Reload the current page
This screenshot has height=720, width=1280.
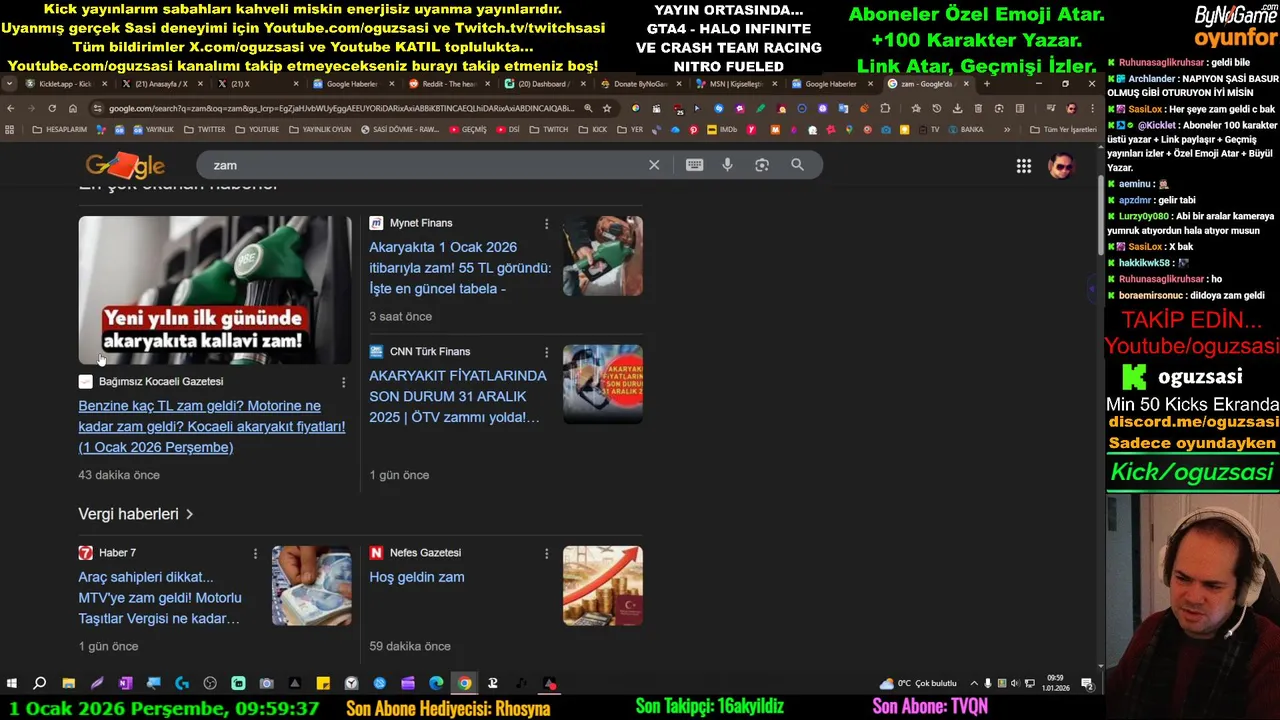[52, 108]
